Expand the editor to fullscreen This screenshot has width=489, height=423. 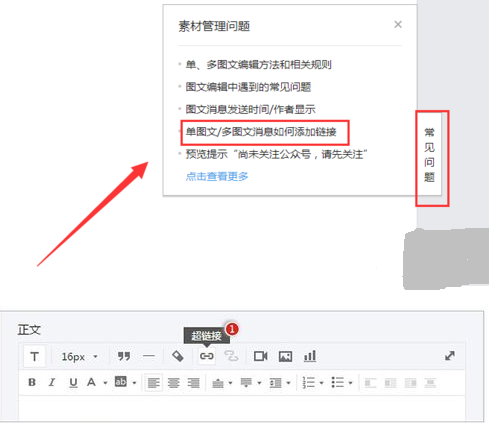450,356
